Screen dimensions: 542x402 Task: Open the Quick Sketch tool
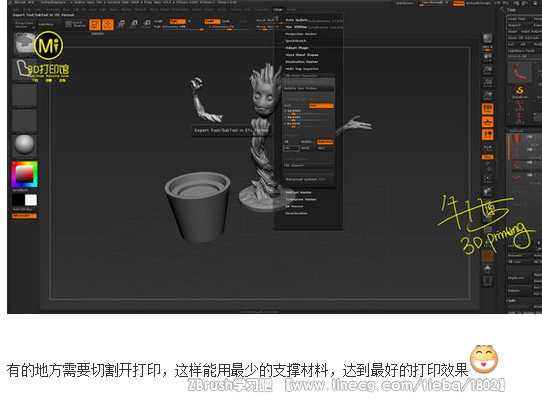(76, 24)
